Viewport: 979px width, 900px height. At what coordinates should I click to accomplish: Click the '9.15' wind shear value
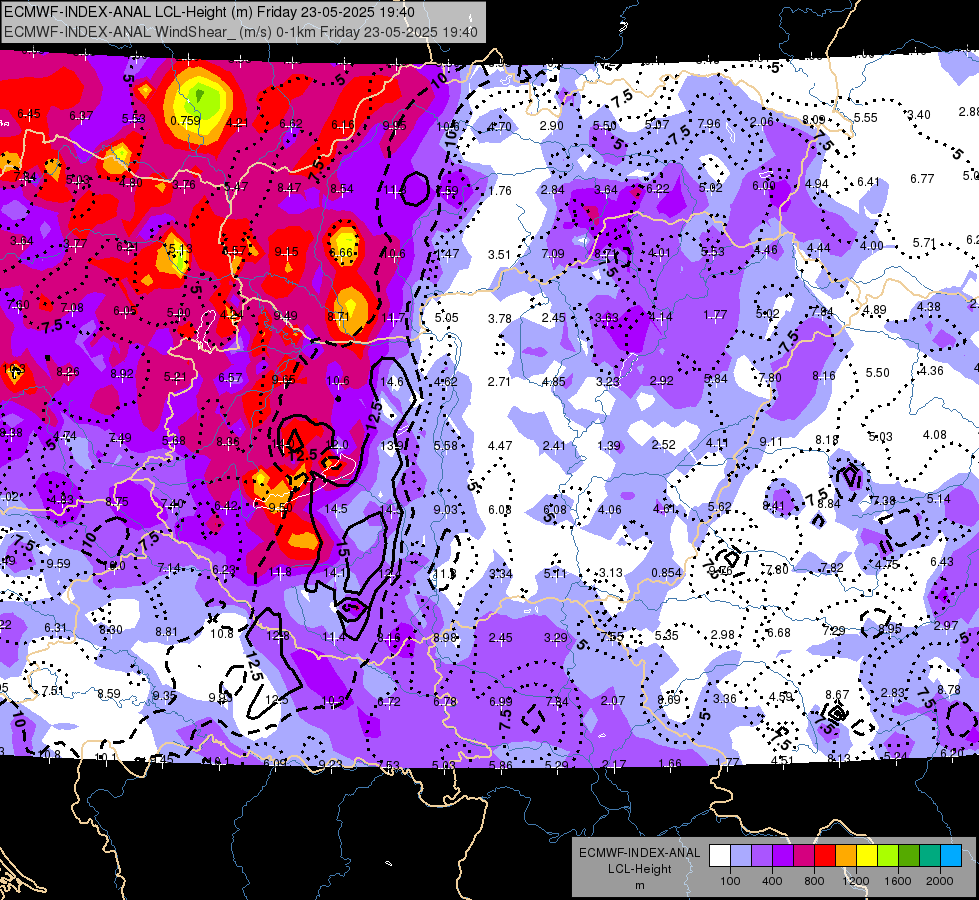(x=286, y=252)
